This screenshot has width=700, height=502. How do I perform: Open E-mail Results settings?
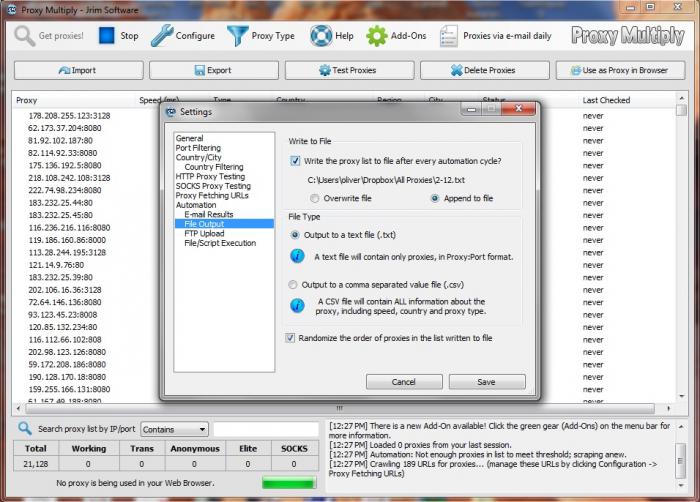pyautogui.click(x=208, y=214)
